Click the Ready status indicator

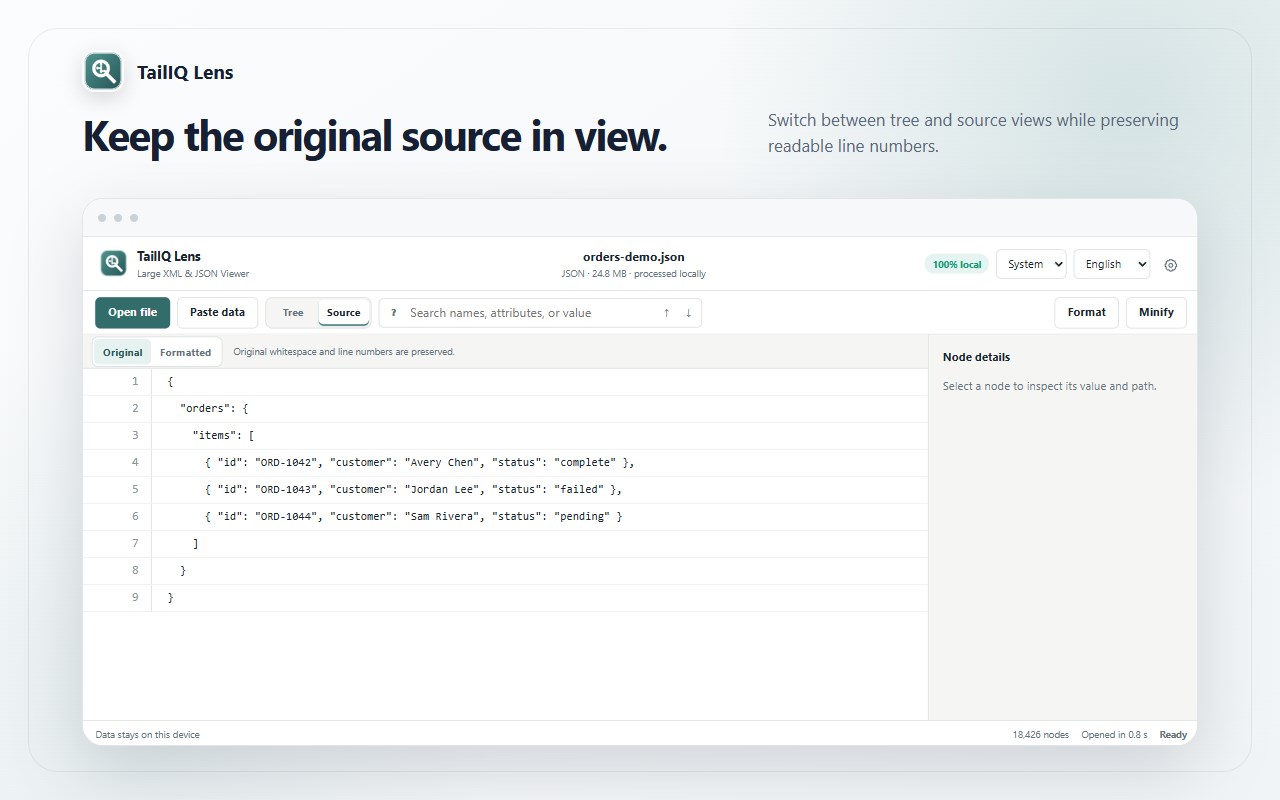[1173, 735]
